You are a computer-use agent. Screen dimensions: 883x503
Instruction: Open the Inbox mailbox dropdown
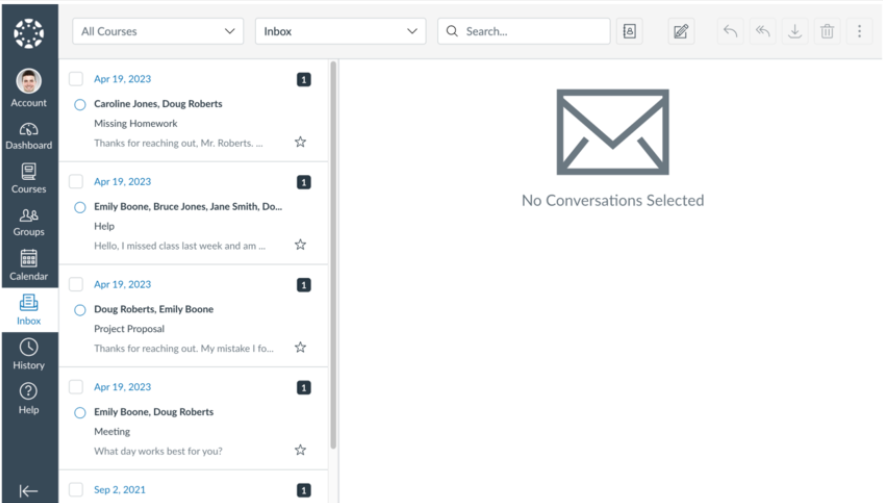pyautogui.click(x=341, y=32)
